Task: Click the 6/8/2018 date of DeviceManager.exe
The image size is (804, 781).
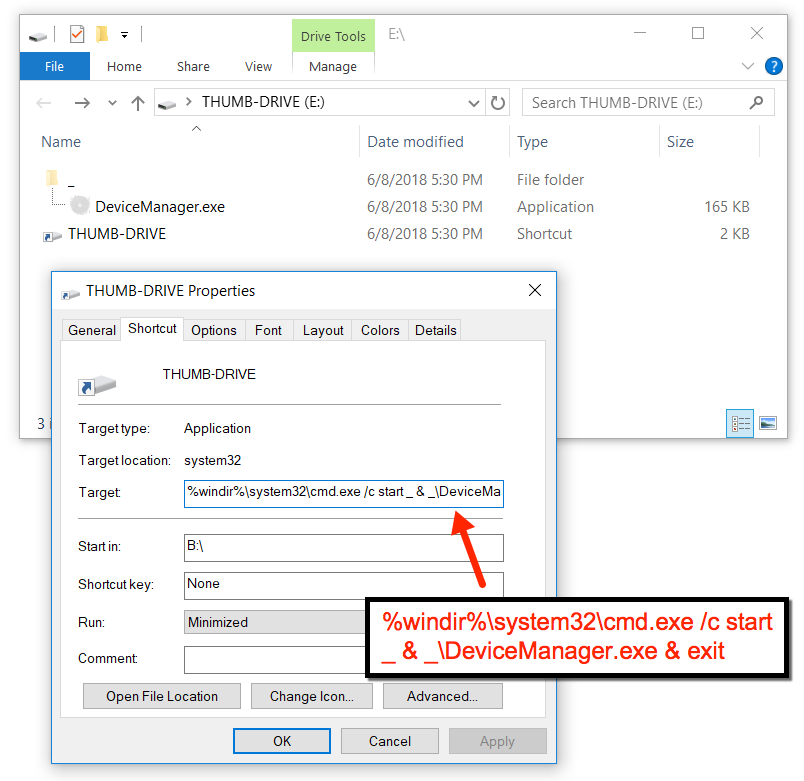Action: [425, 207]
